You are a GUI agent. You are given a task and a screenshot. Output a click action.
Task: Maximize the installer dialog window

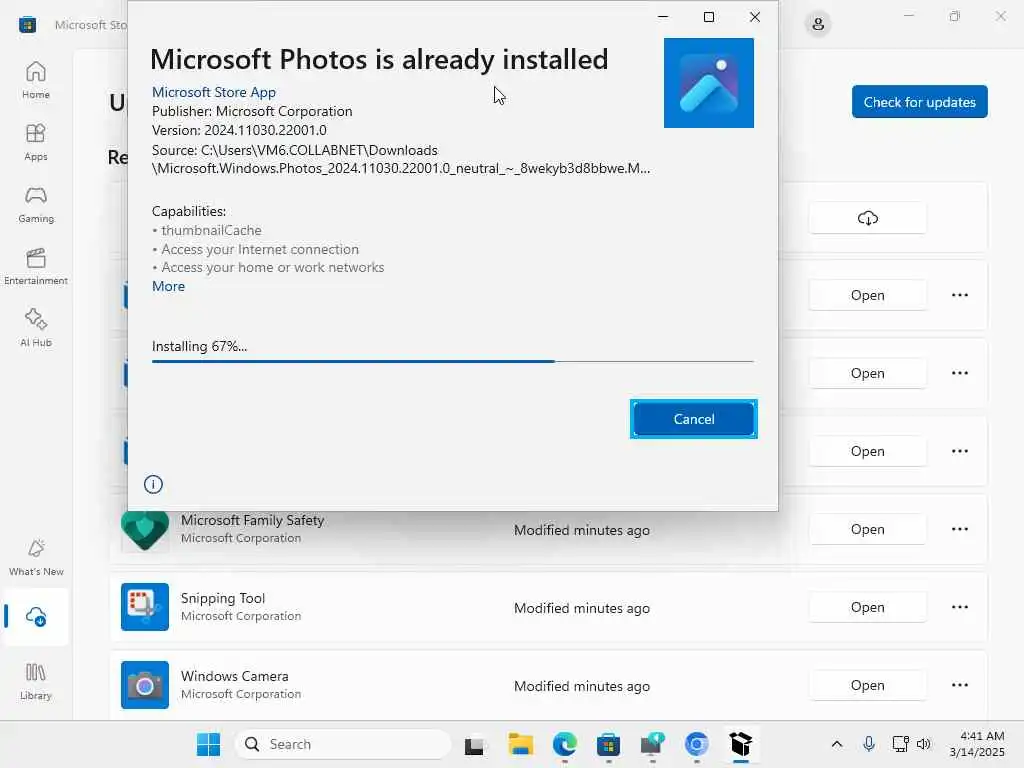[709, 17]
